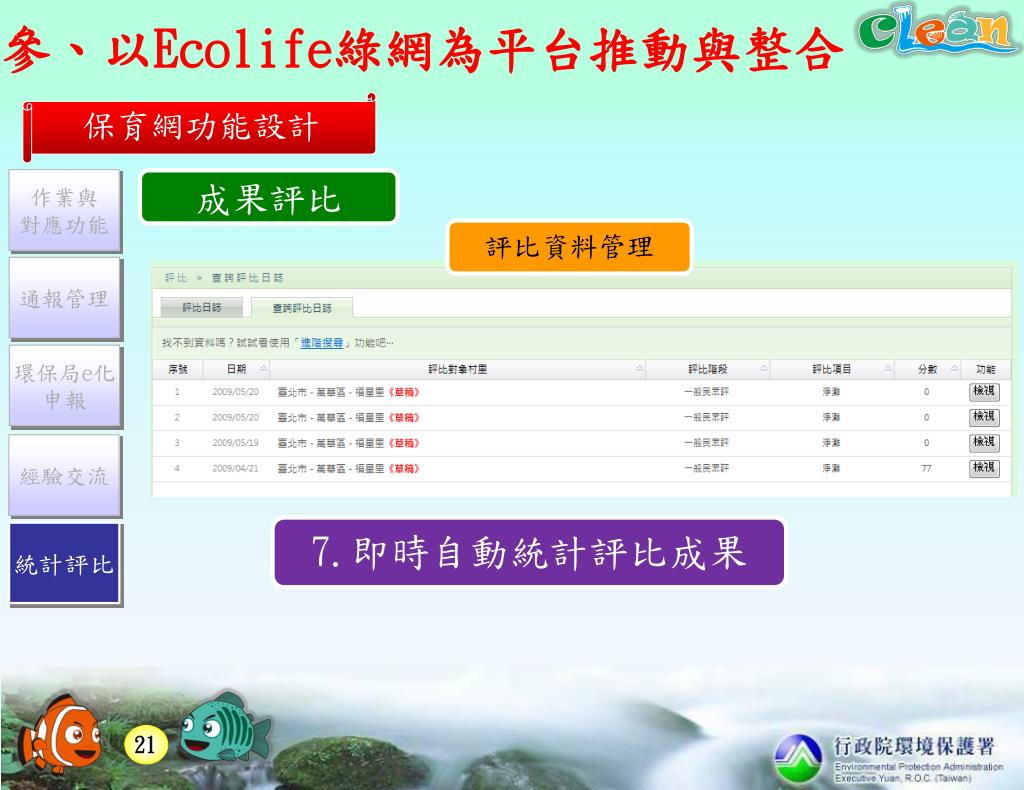Viewport: 1024px width, 790px height.
Task: Click the green 成果評比 button
Action: (268, 198)
